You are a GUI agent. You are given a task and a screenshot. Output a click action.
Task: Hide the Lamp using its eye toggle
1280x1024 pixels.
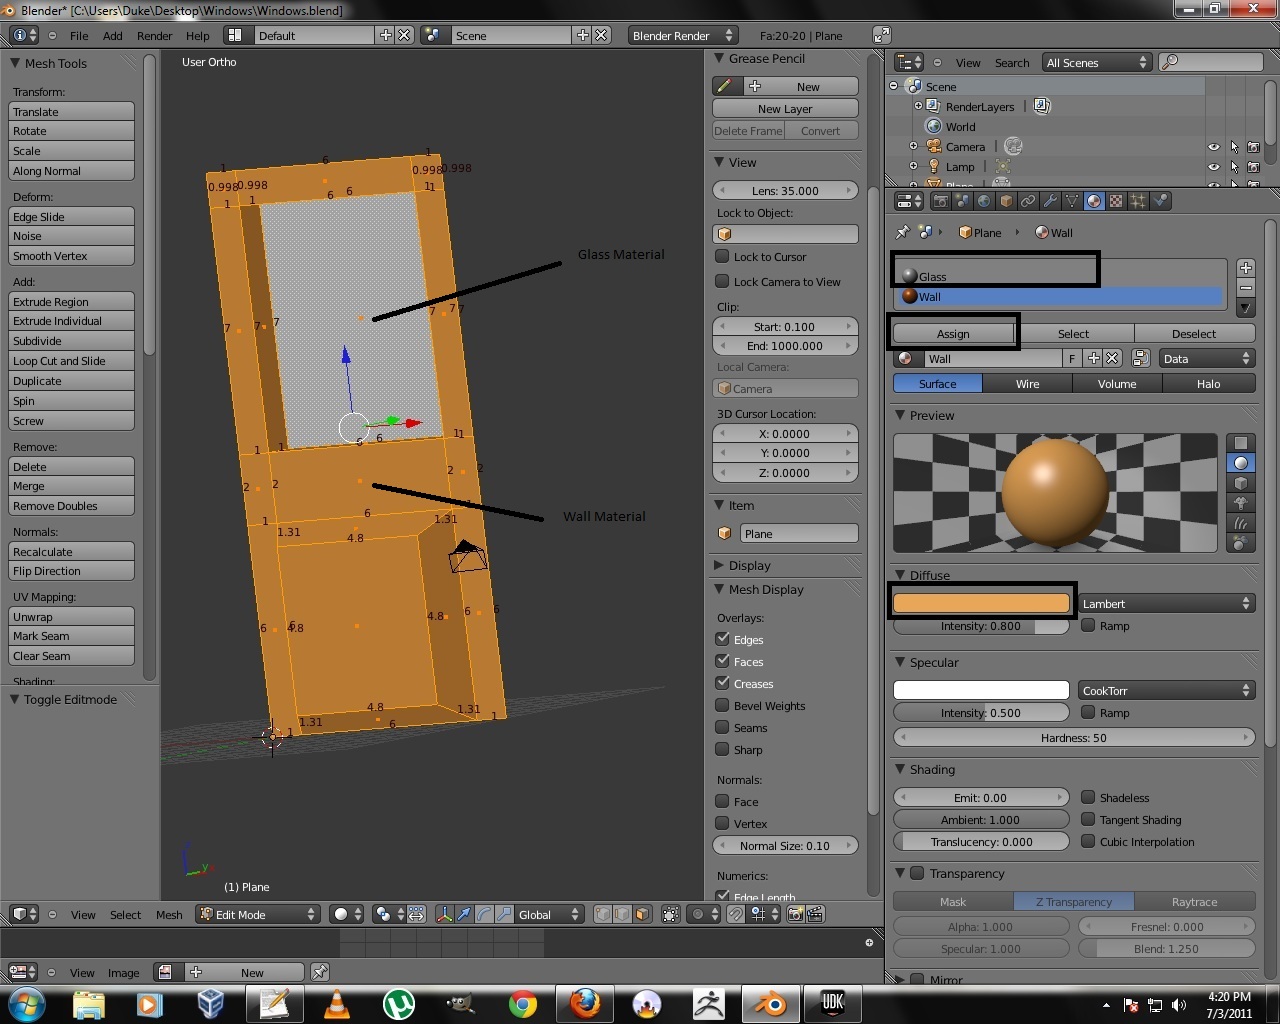1214,167
